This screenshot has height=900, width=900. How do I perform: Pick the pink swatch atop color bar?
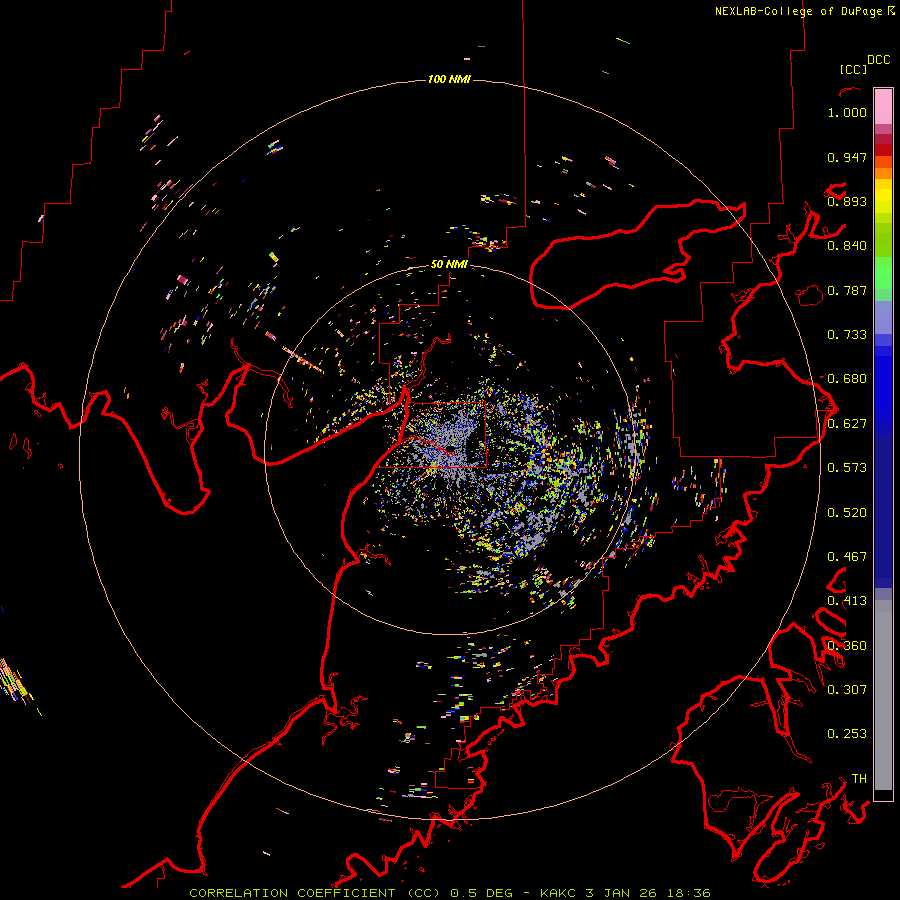pos(883,106)
